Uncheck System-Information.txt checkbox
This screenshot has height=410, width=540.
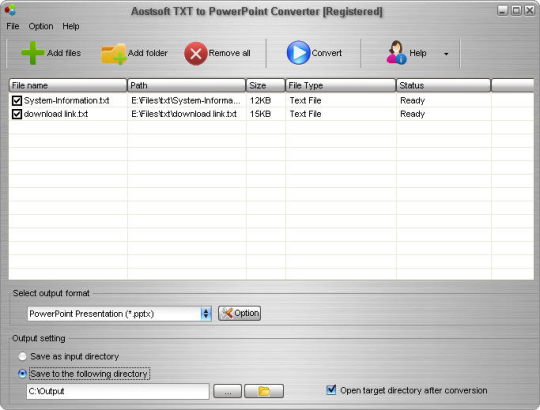[x=17, y=101]
